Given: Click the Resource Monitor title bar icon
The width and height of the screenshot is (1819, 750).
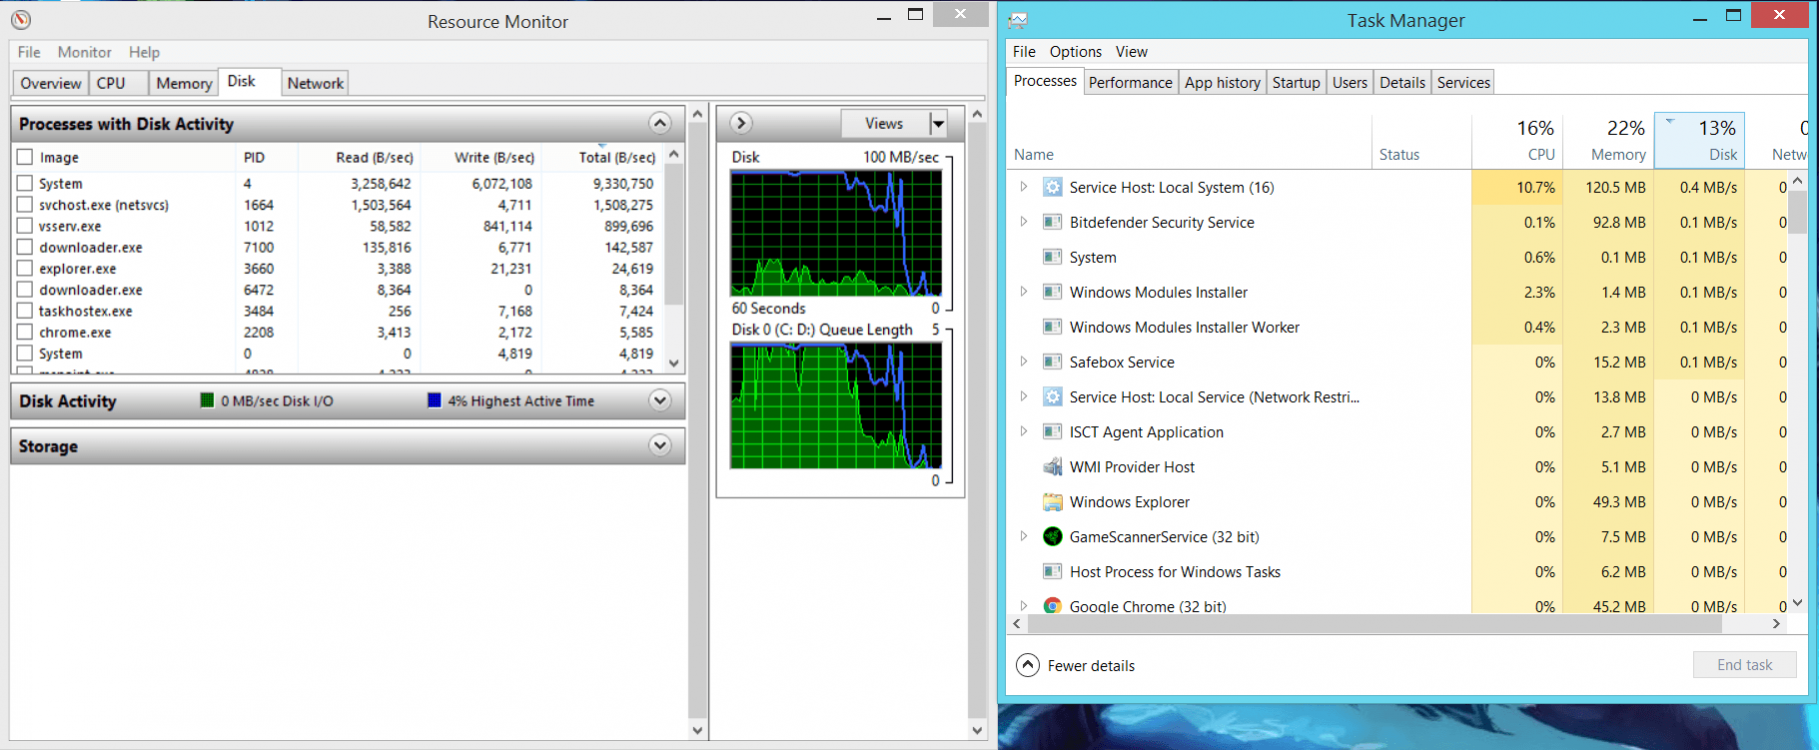Looking at the screenshot, I should pos(21,20).
